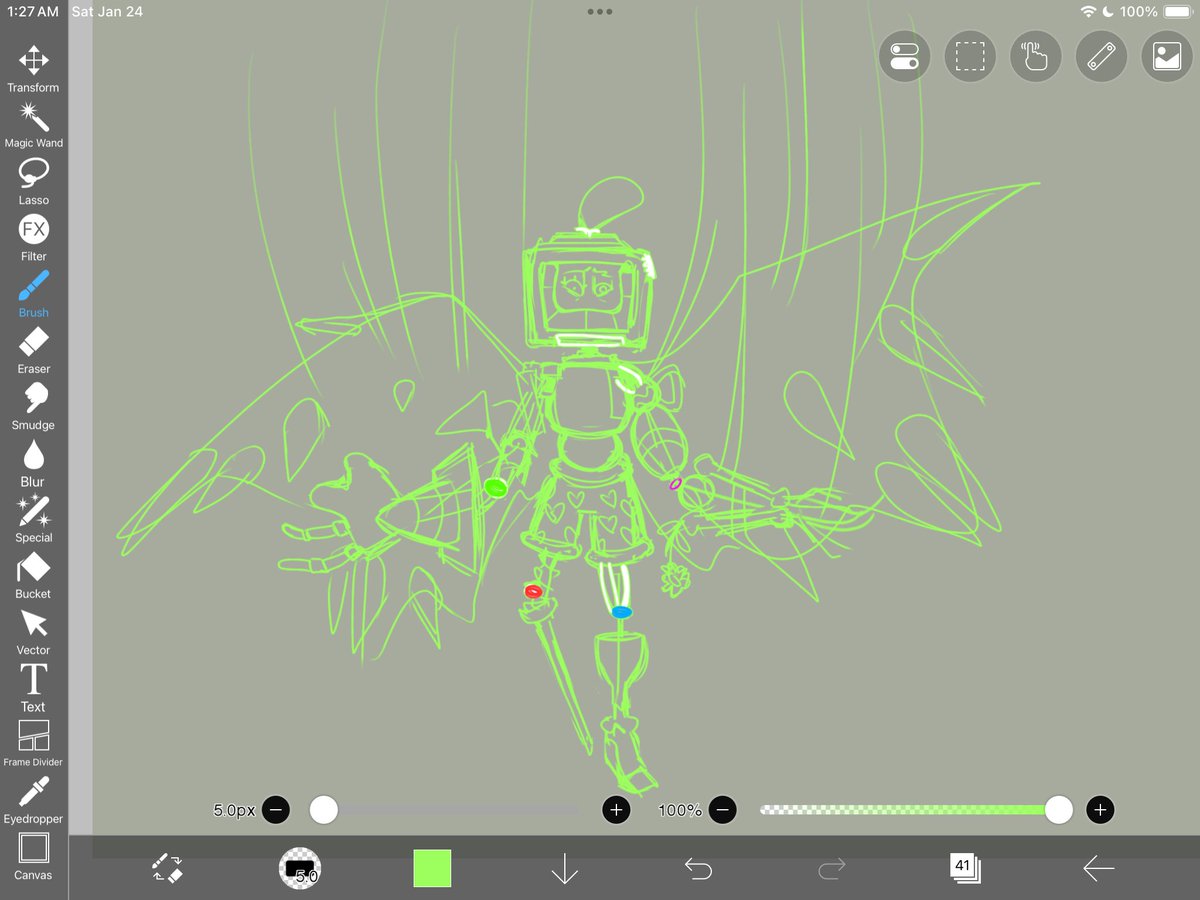Open brush settings showing 5.0
This screenshot has width=1200, height=900.
click(300, 868)
